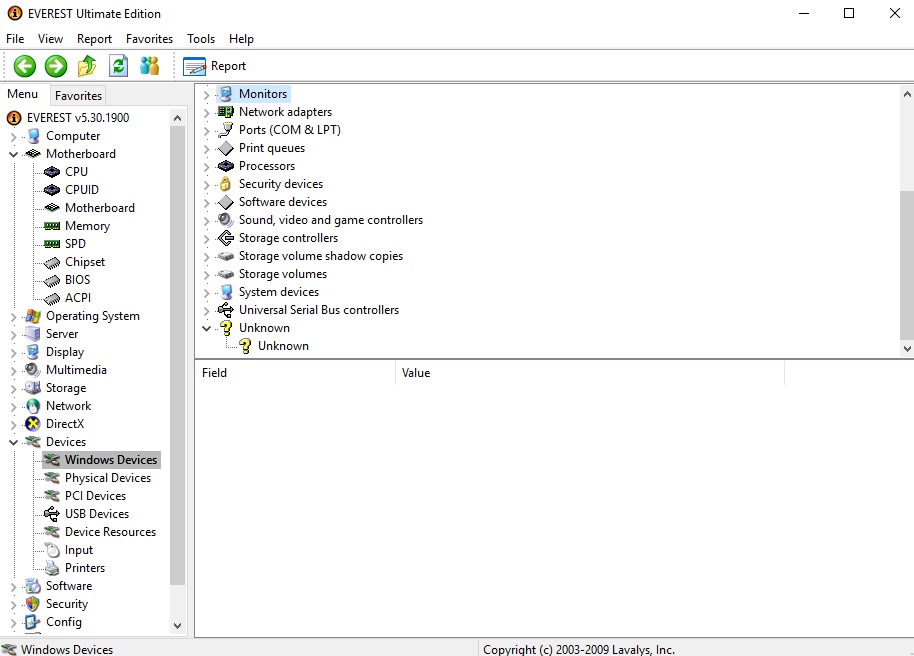
Task: Select EVEREST v5.30.1900 root node
Action: click(78, 118)
